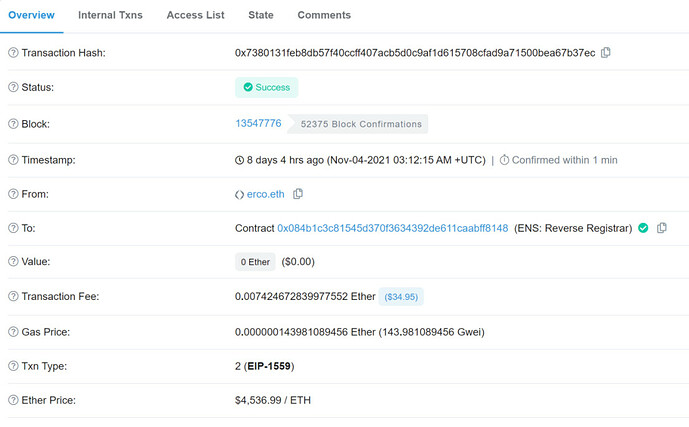Click the help icon beside Transaction Hash
This screenshot has width=689, height=427.
point(13,53)
